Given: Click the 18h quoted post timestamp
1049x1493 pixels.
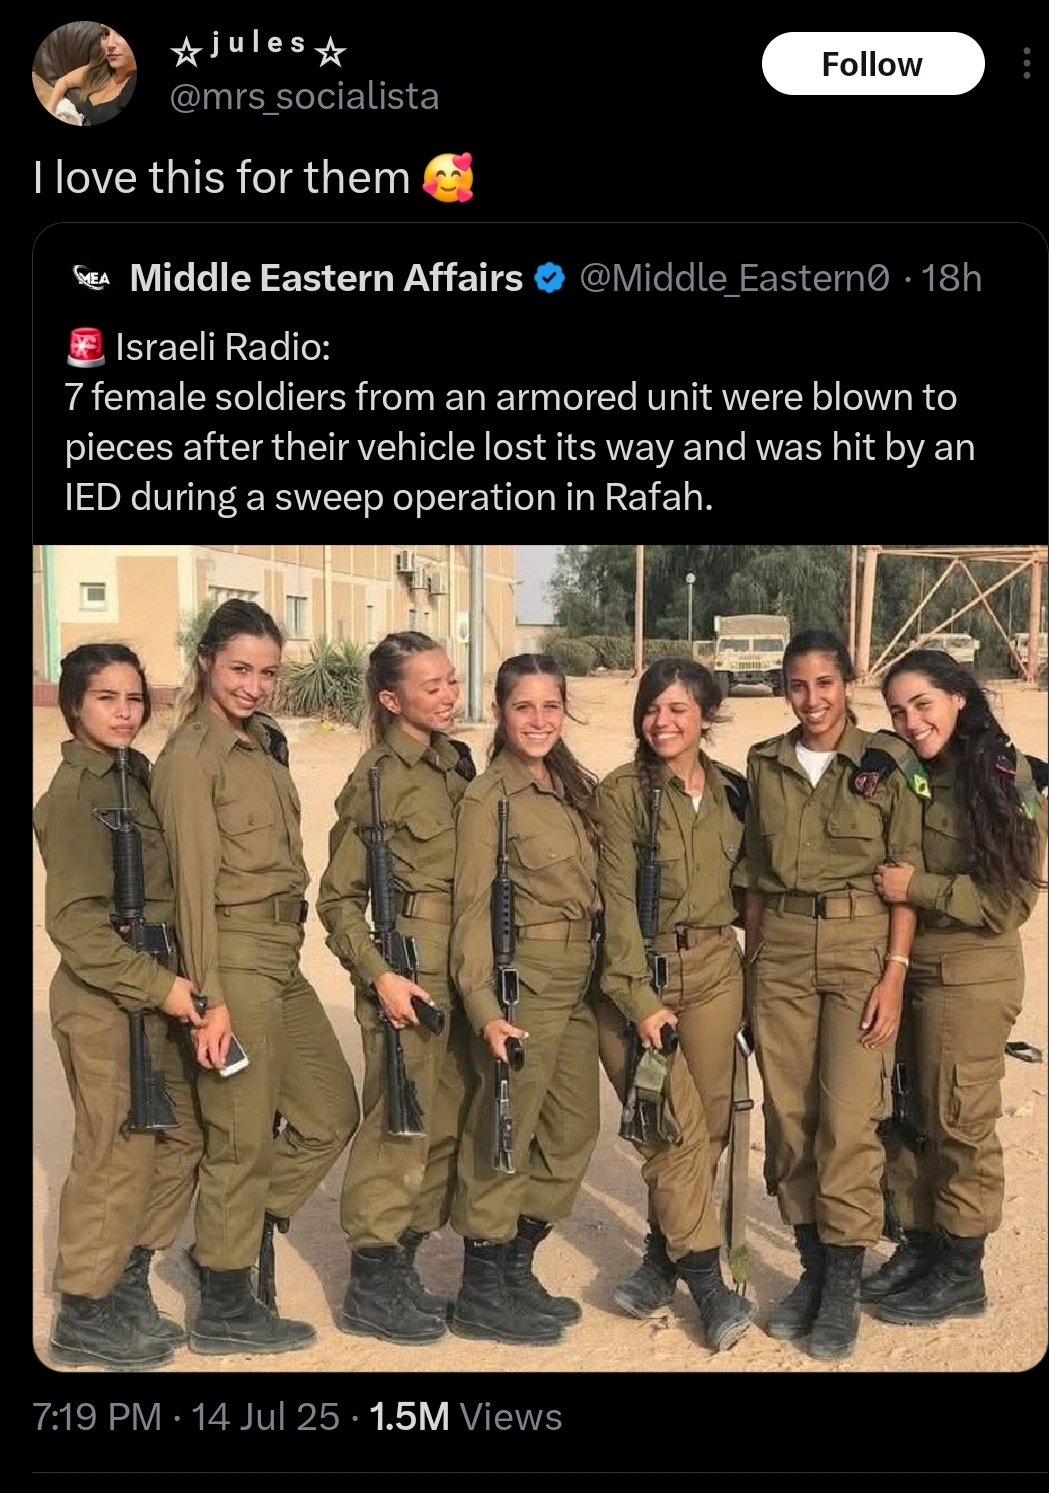Looking at the screenshot, I should tap(951, 278).
